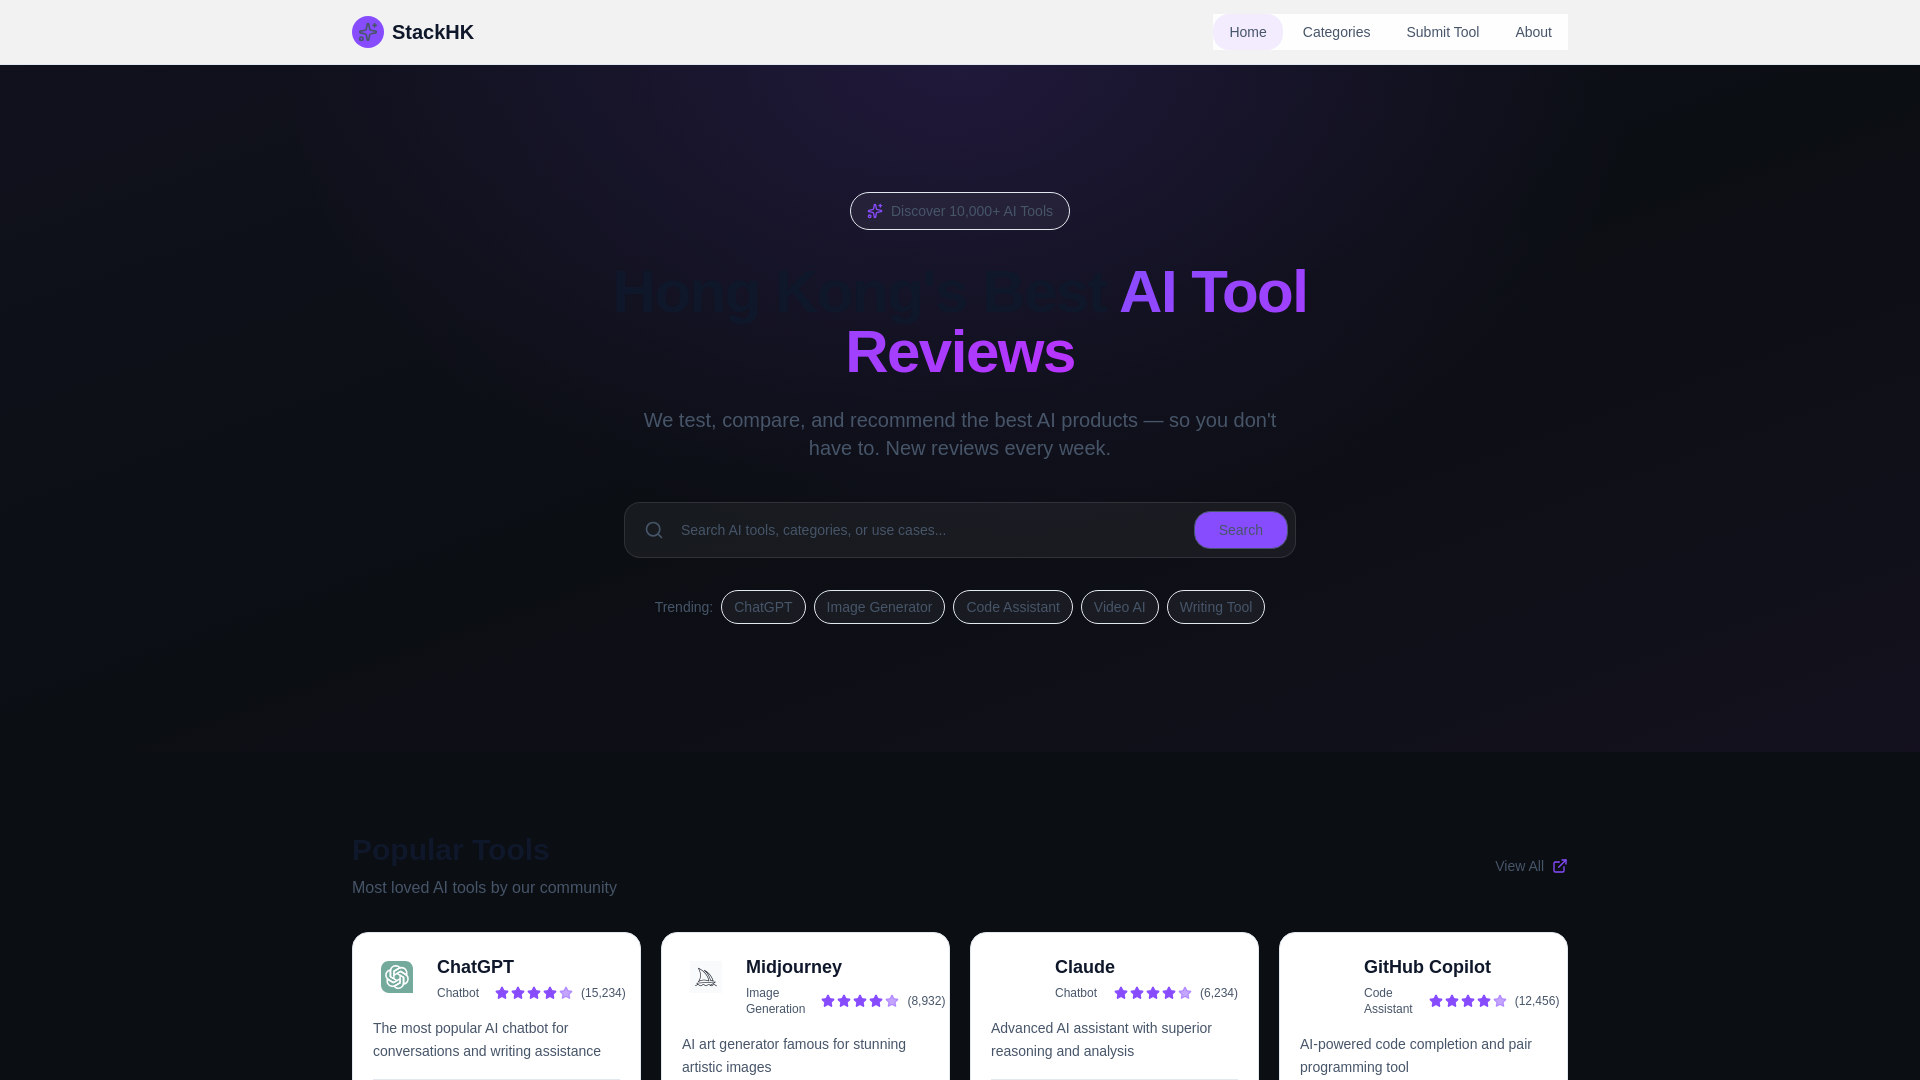1920x1080 pixels.
Task: Click the purple Search button
Action: coord(1240,530)
